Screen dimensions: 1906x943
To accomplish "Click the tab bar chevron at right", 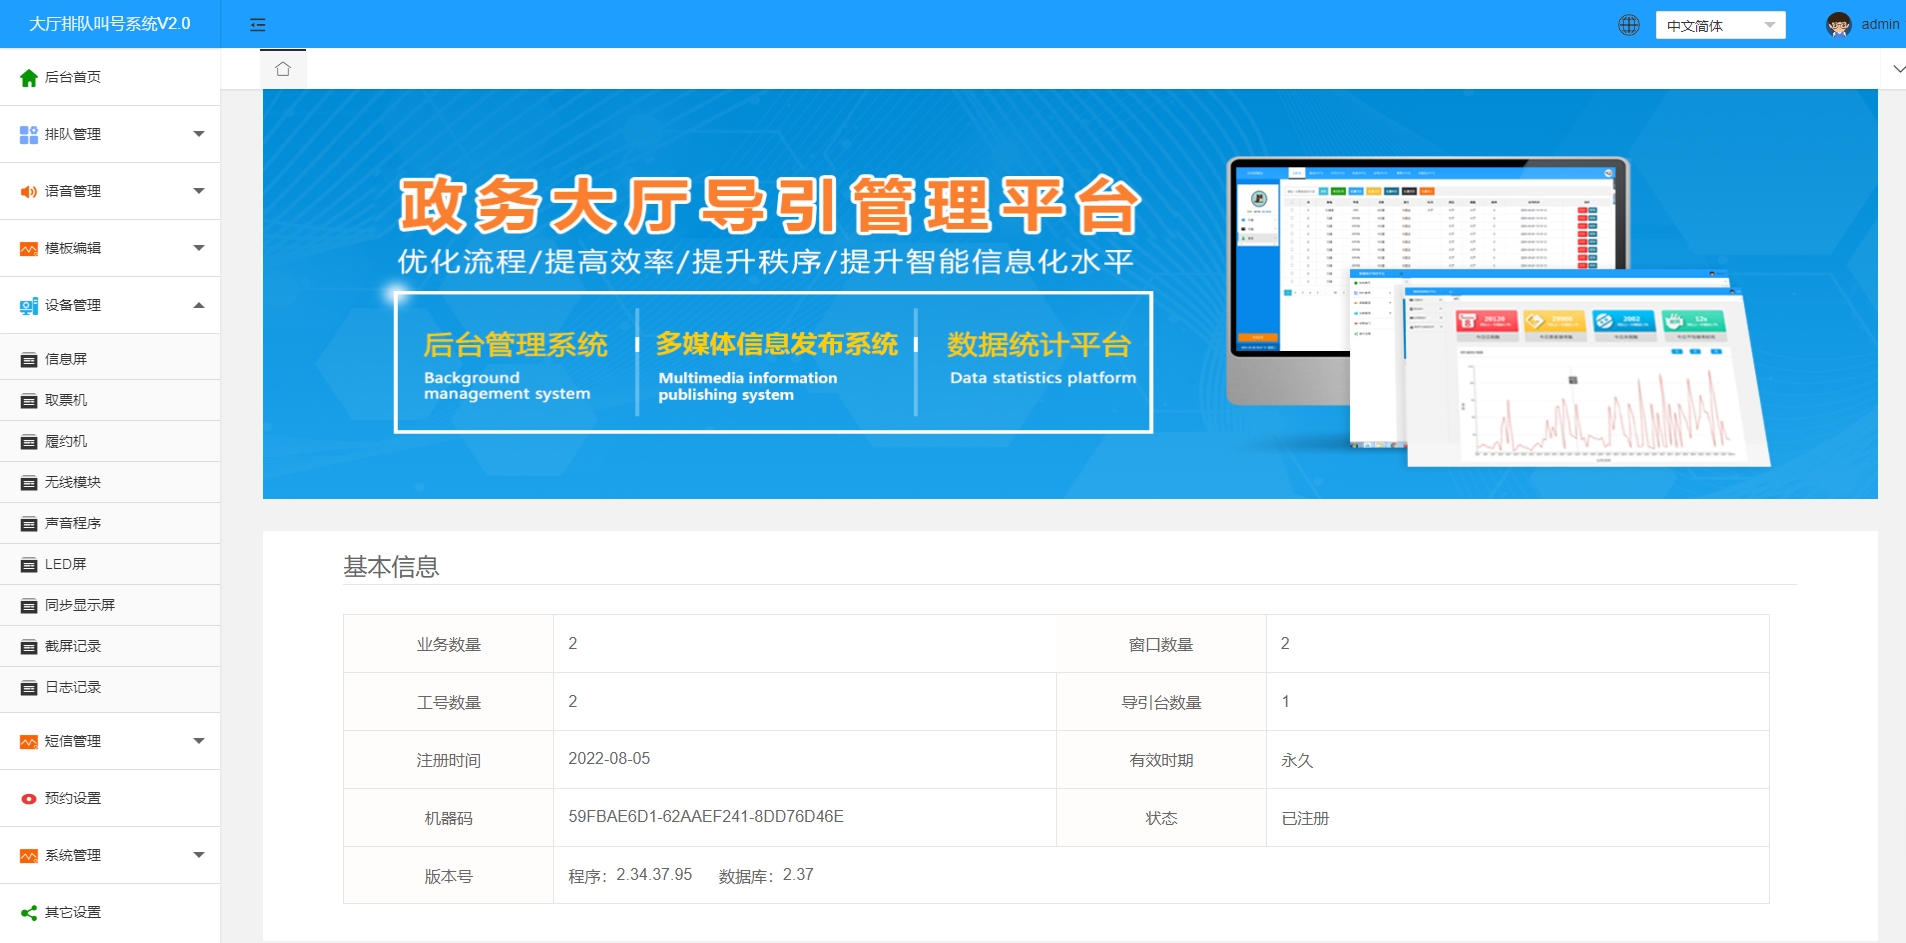I will tap(1897, 69).
